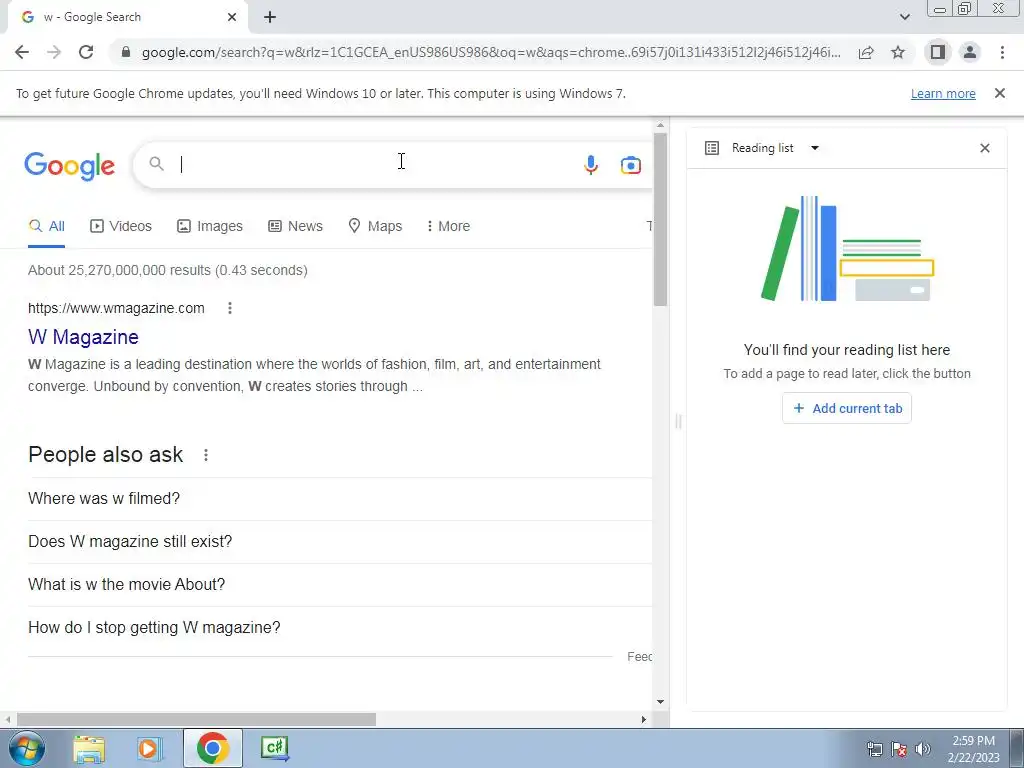Open the Chrome profile avatar menu
1024x768 pixels.
pos(970,52)
